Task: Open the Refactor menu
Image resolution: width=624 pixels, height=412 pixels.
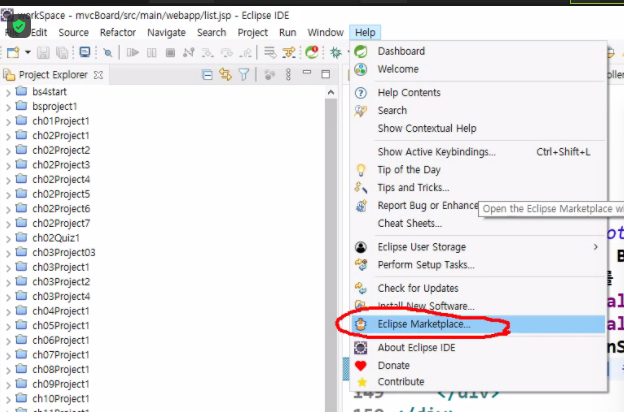Action: 118,32
